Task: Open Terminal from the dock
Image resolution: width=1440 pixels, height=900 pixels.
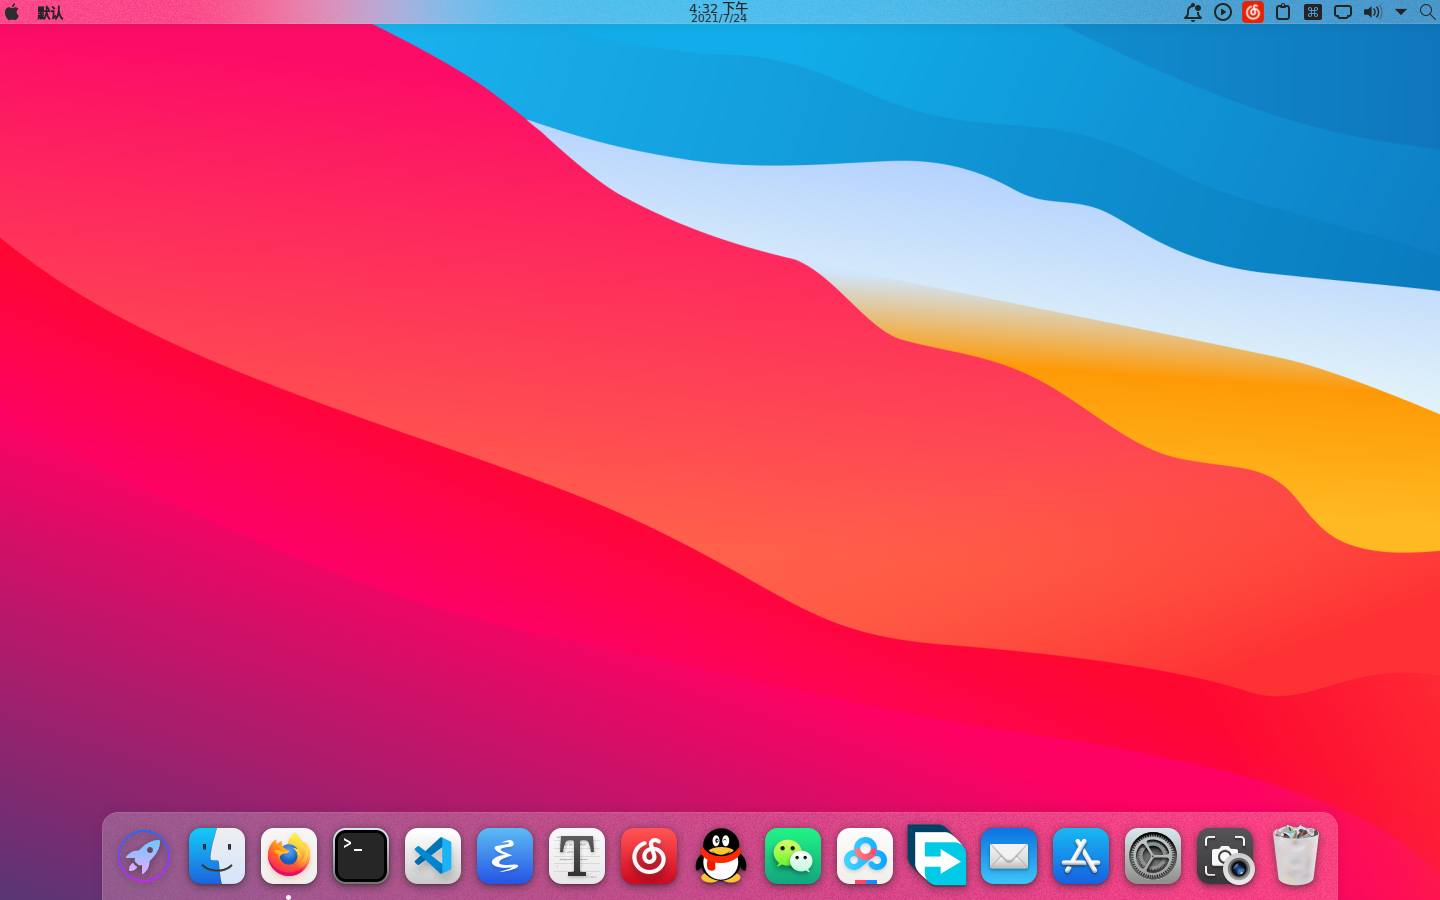Action: (x=361, y=856)
